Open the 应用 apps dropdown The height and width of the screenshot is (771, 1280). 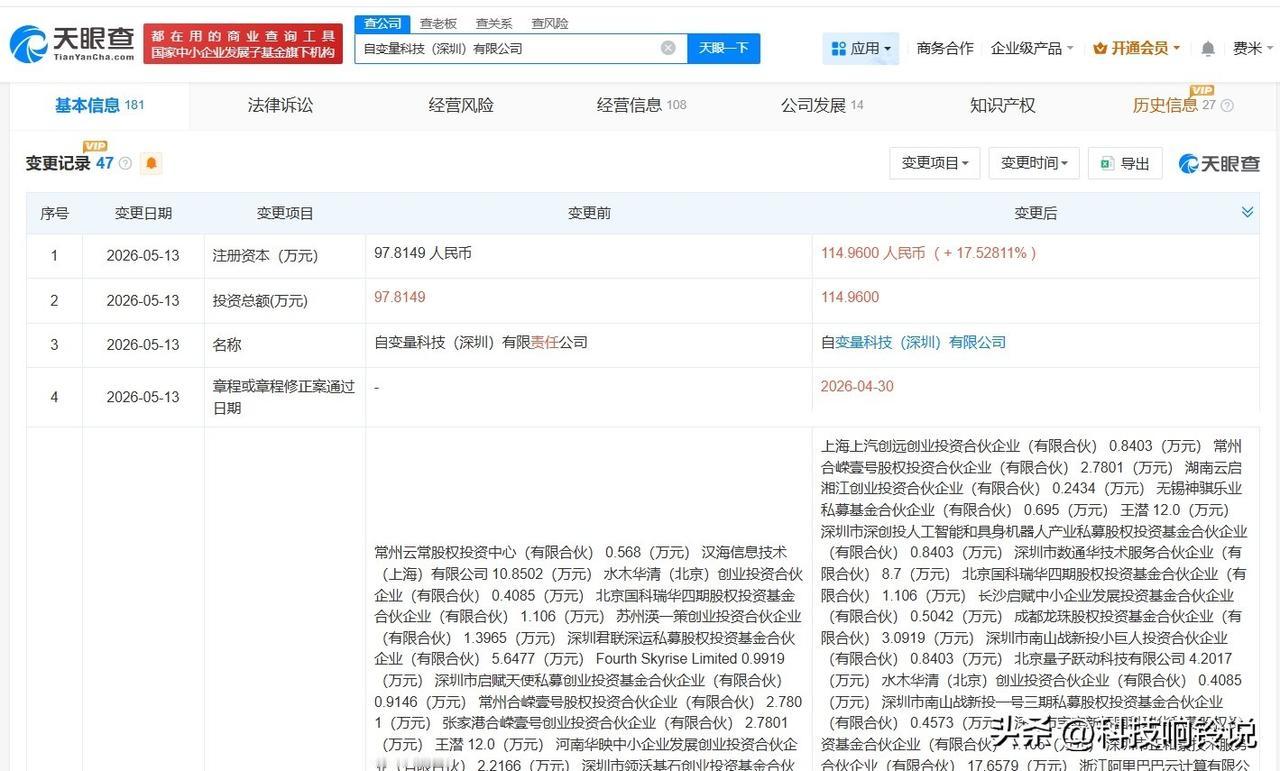860,48
